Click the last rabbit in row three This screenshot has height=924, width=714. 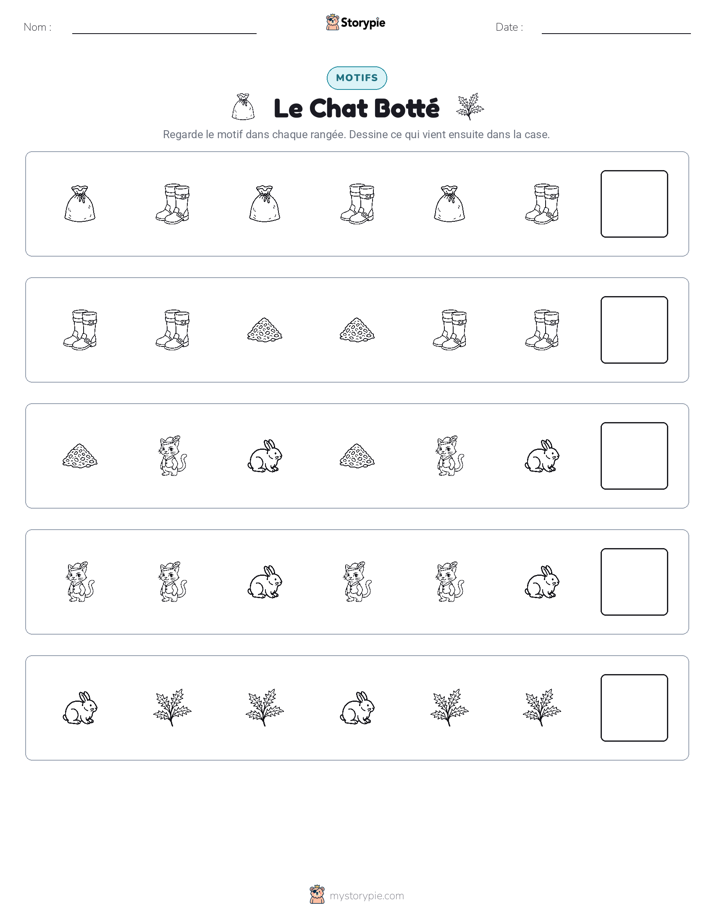542,456
